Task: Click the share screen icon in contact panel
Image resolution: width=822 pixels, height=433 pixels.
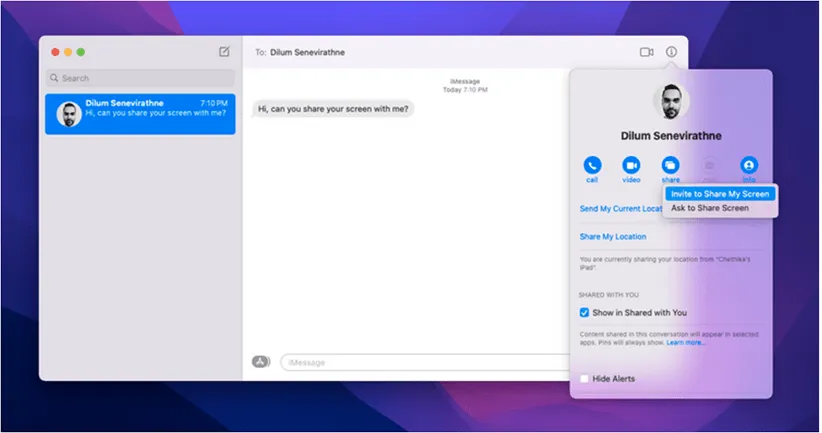Action: point(670,166)
